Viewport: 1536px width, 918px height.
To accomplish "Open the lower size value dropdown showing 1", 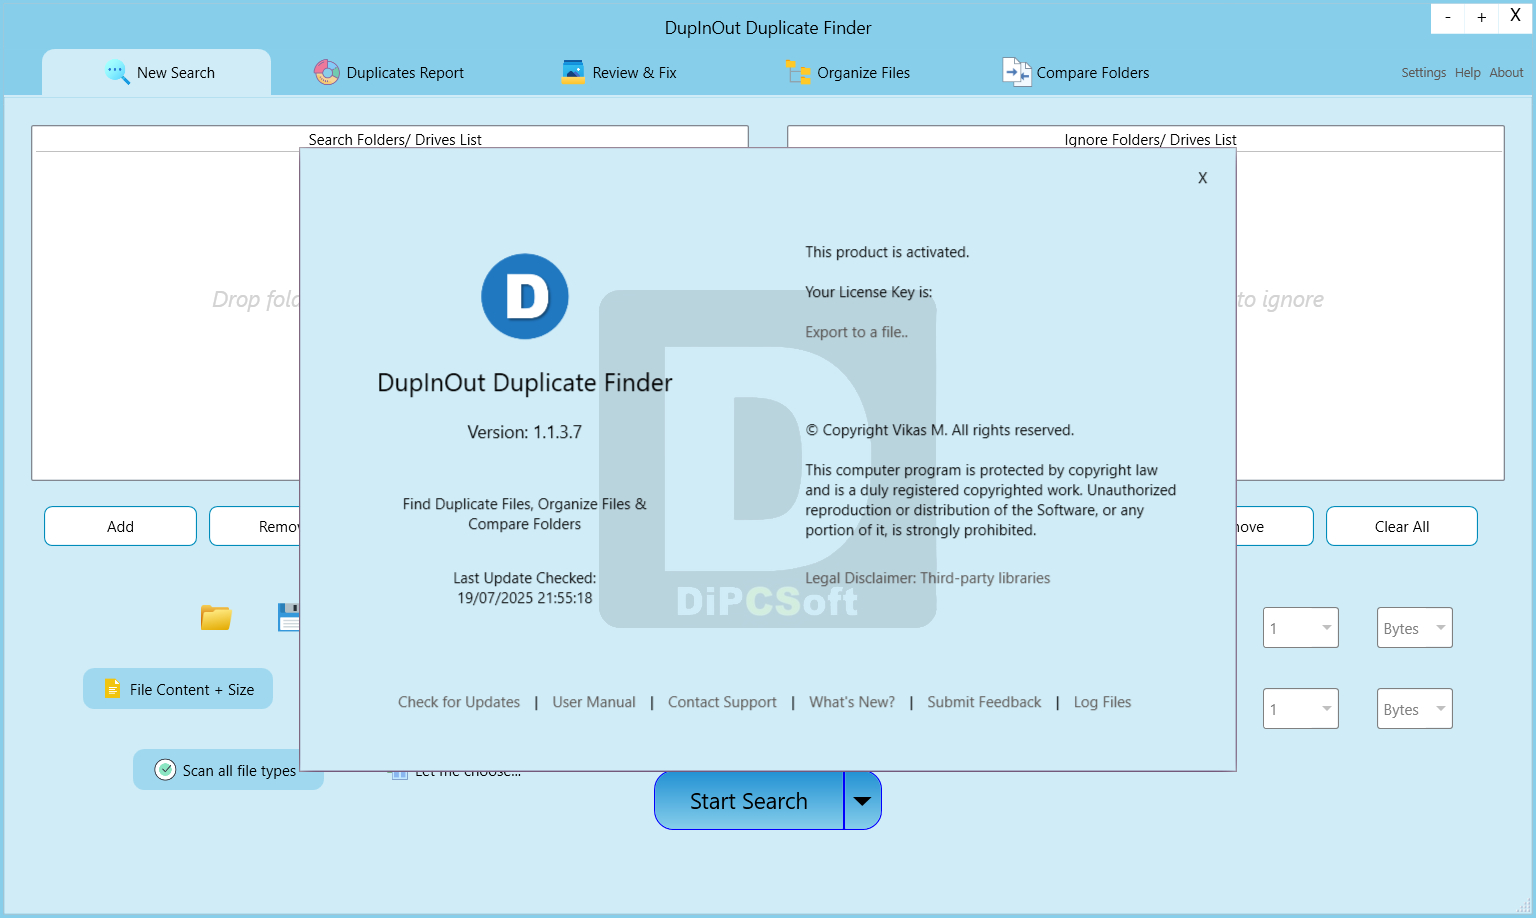I will pos(1300,709).
